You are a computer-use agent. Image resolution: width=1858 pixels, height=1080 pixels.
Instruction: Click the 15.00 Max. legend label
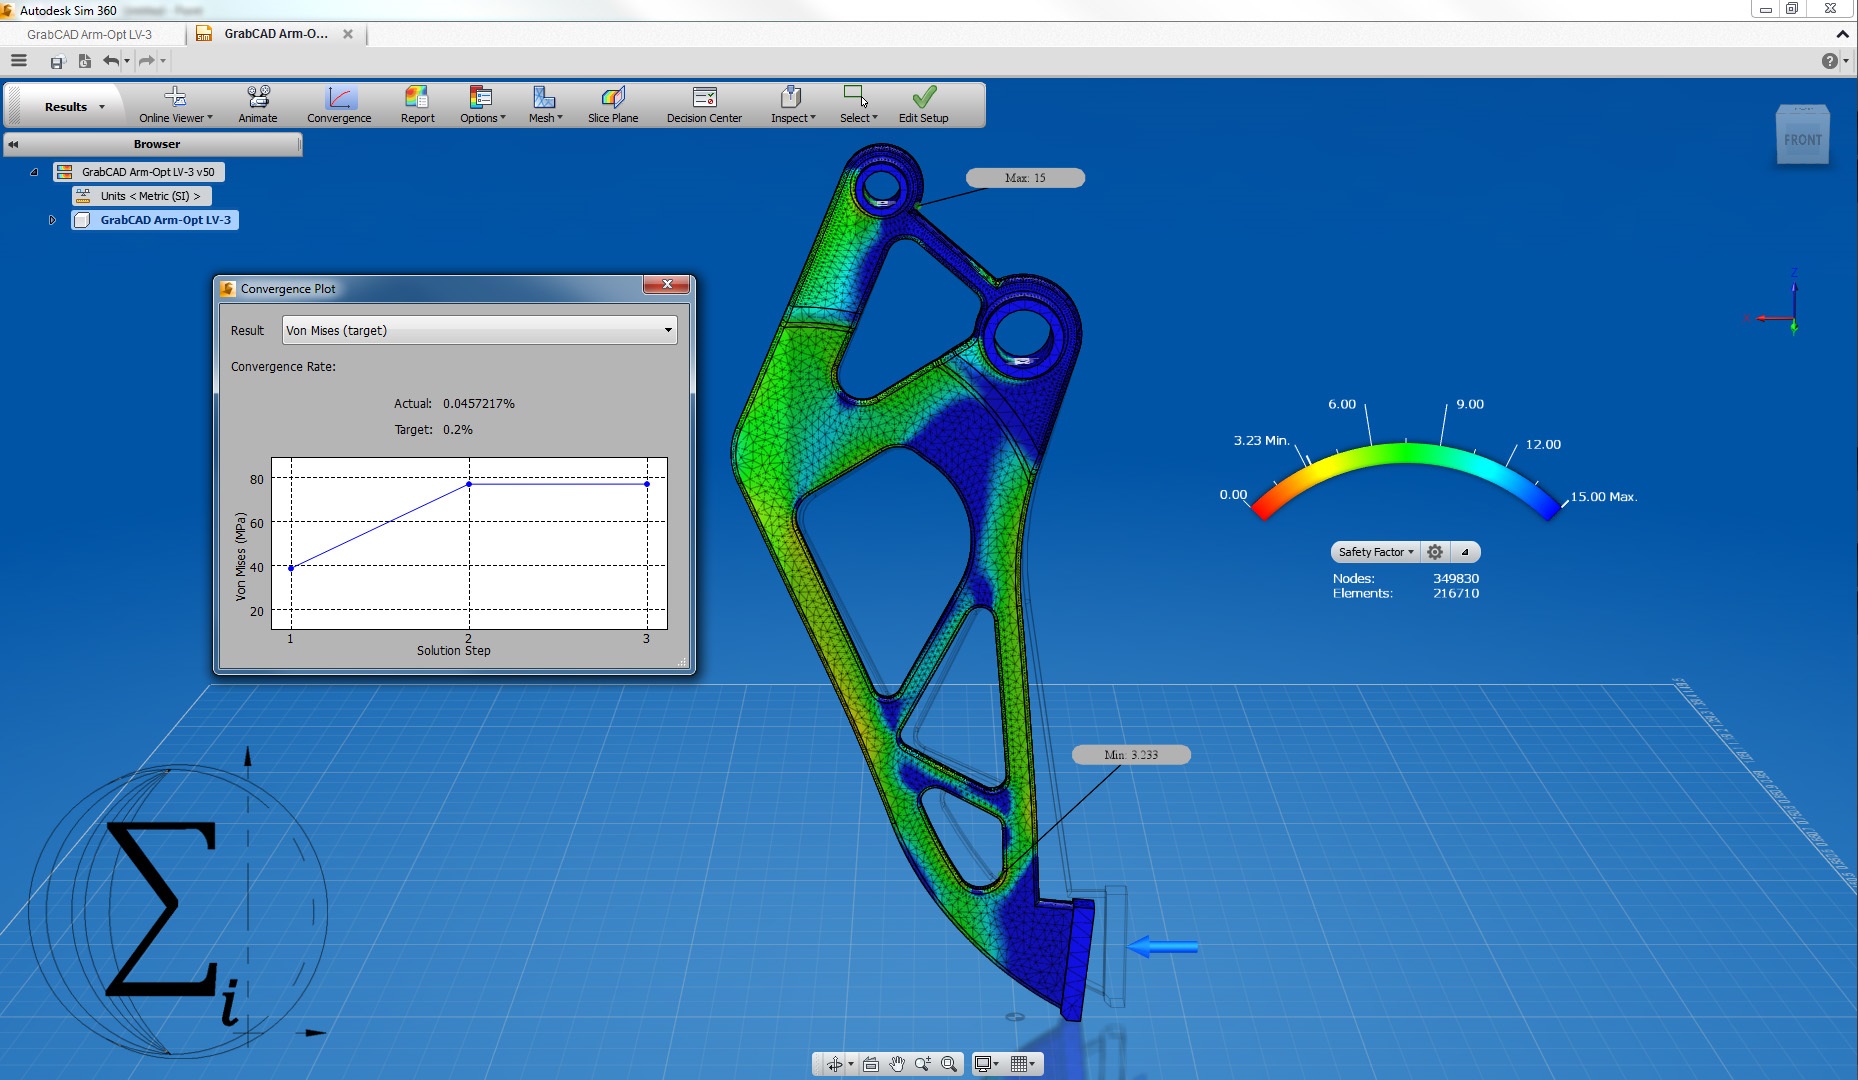pos(1603,497)
